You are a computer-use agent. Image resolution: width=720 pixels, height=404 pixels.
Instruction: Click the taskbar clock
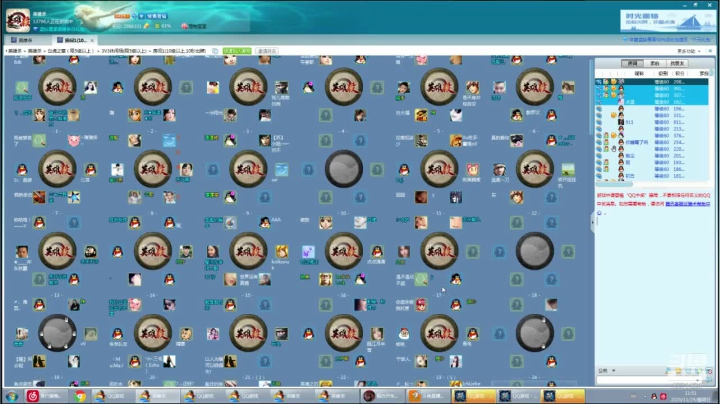pos(691,396)
